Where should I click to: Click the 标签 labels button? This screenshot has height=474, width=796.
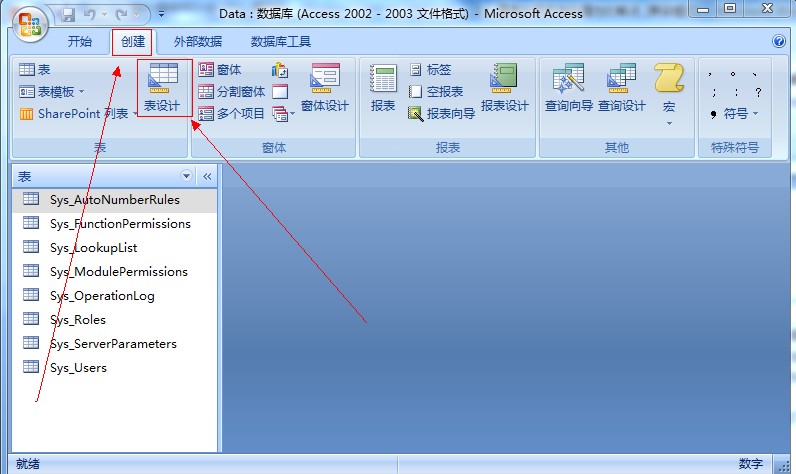430,70
